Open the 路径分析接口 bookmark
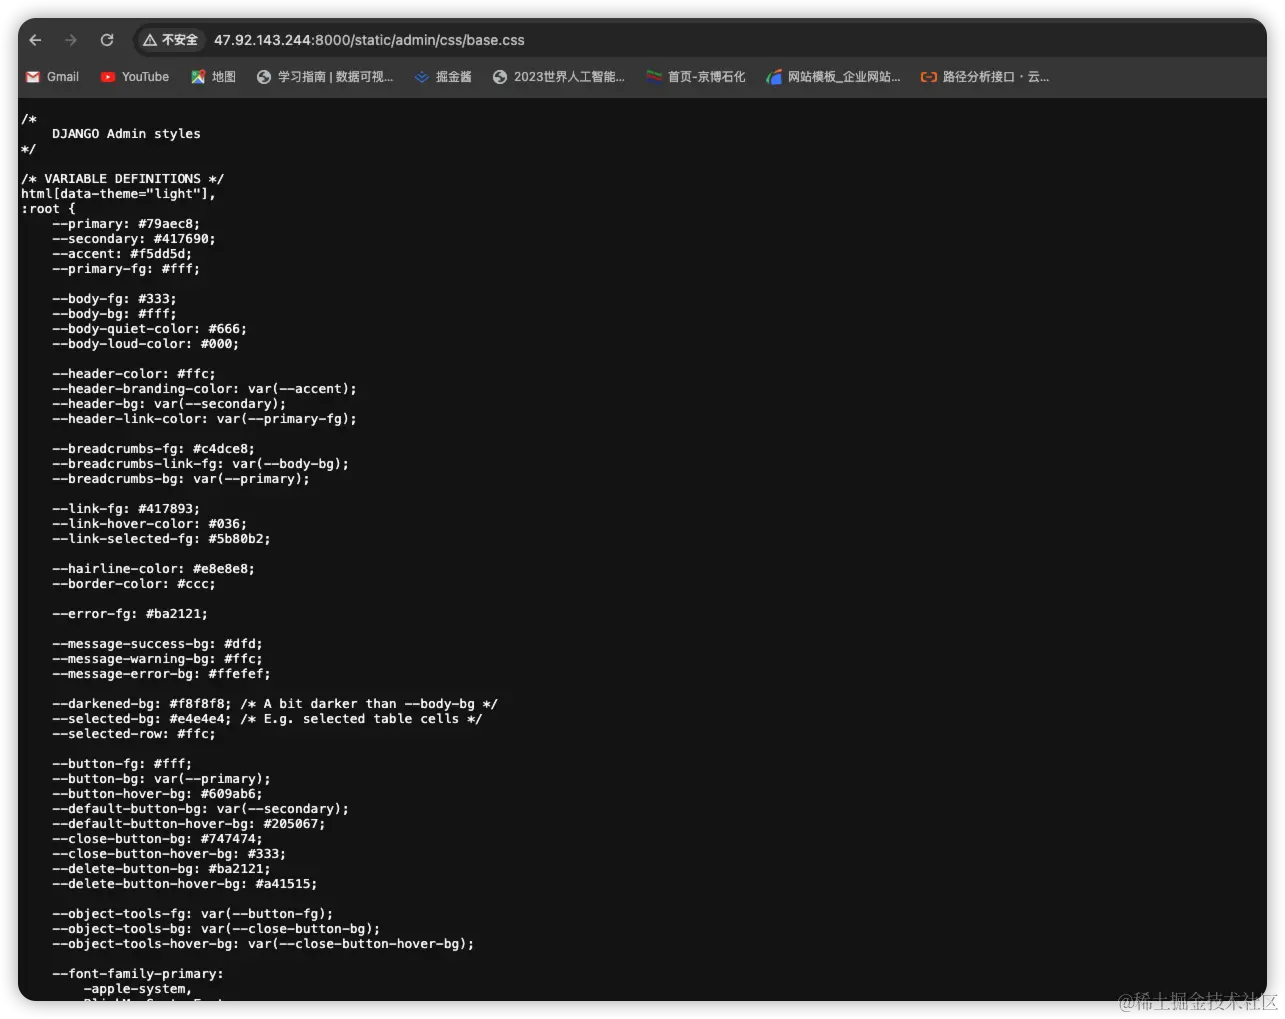Image resolution: width=1285 pixels, height=1019 pixels. [985, 77]
